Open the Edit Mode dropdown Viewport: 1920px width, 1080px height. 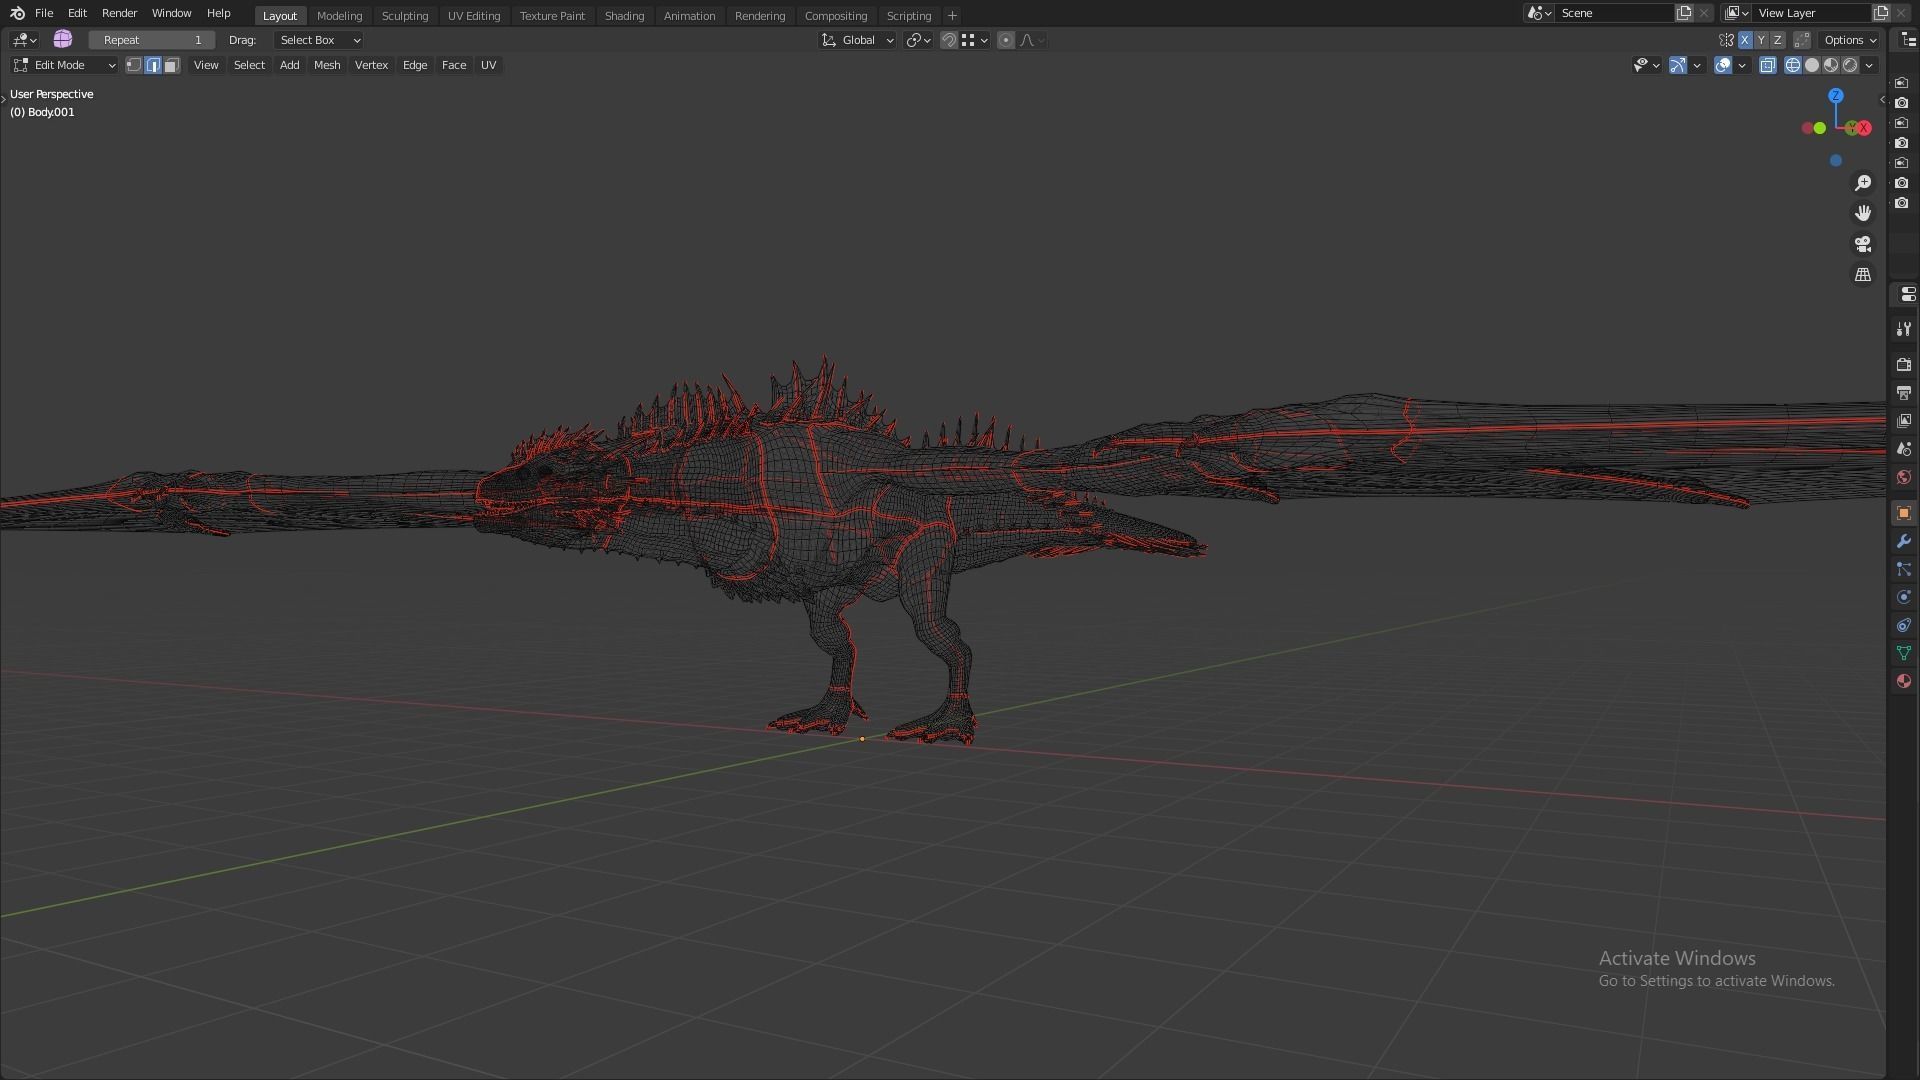64,65
